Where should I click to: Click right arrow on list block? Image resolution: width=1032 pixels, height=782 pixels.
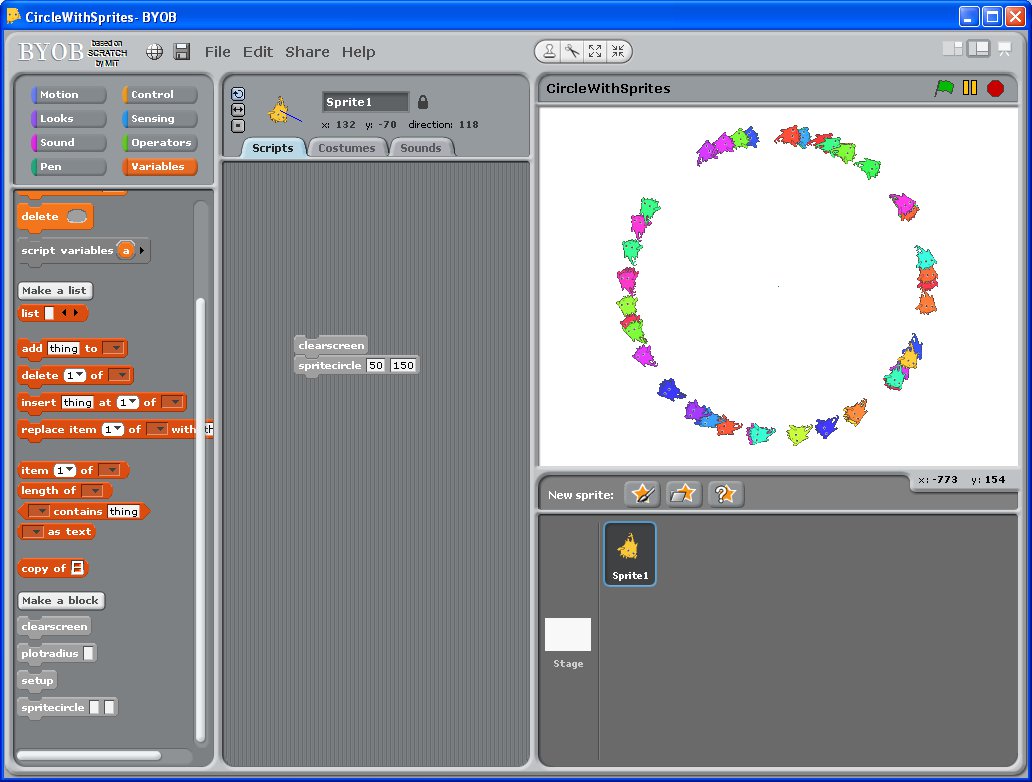[76, 313]
